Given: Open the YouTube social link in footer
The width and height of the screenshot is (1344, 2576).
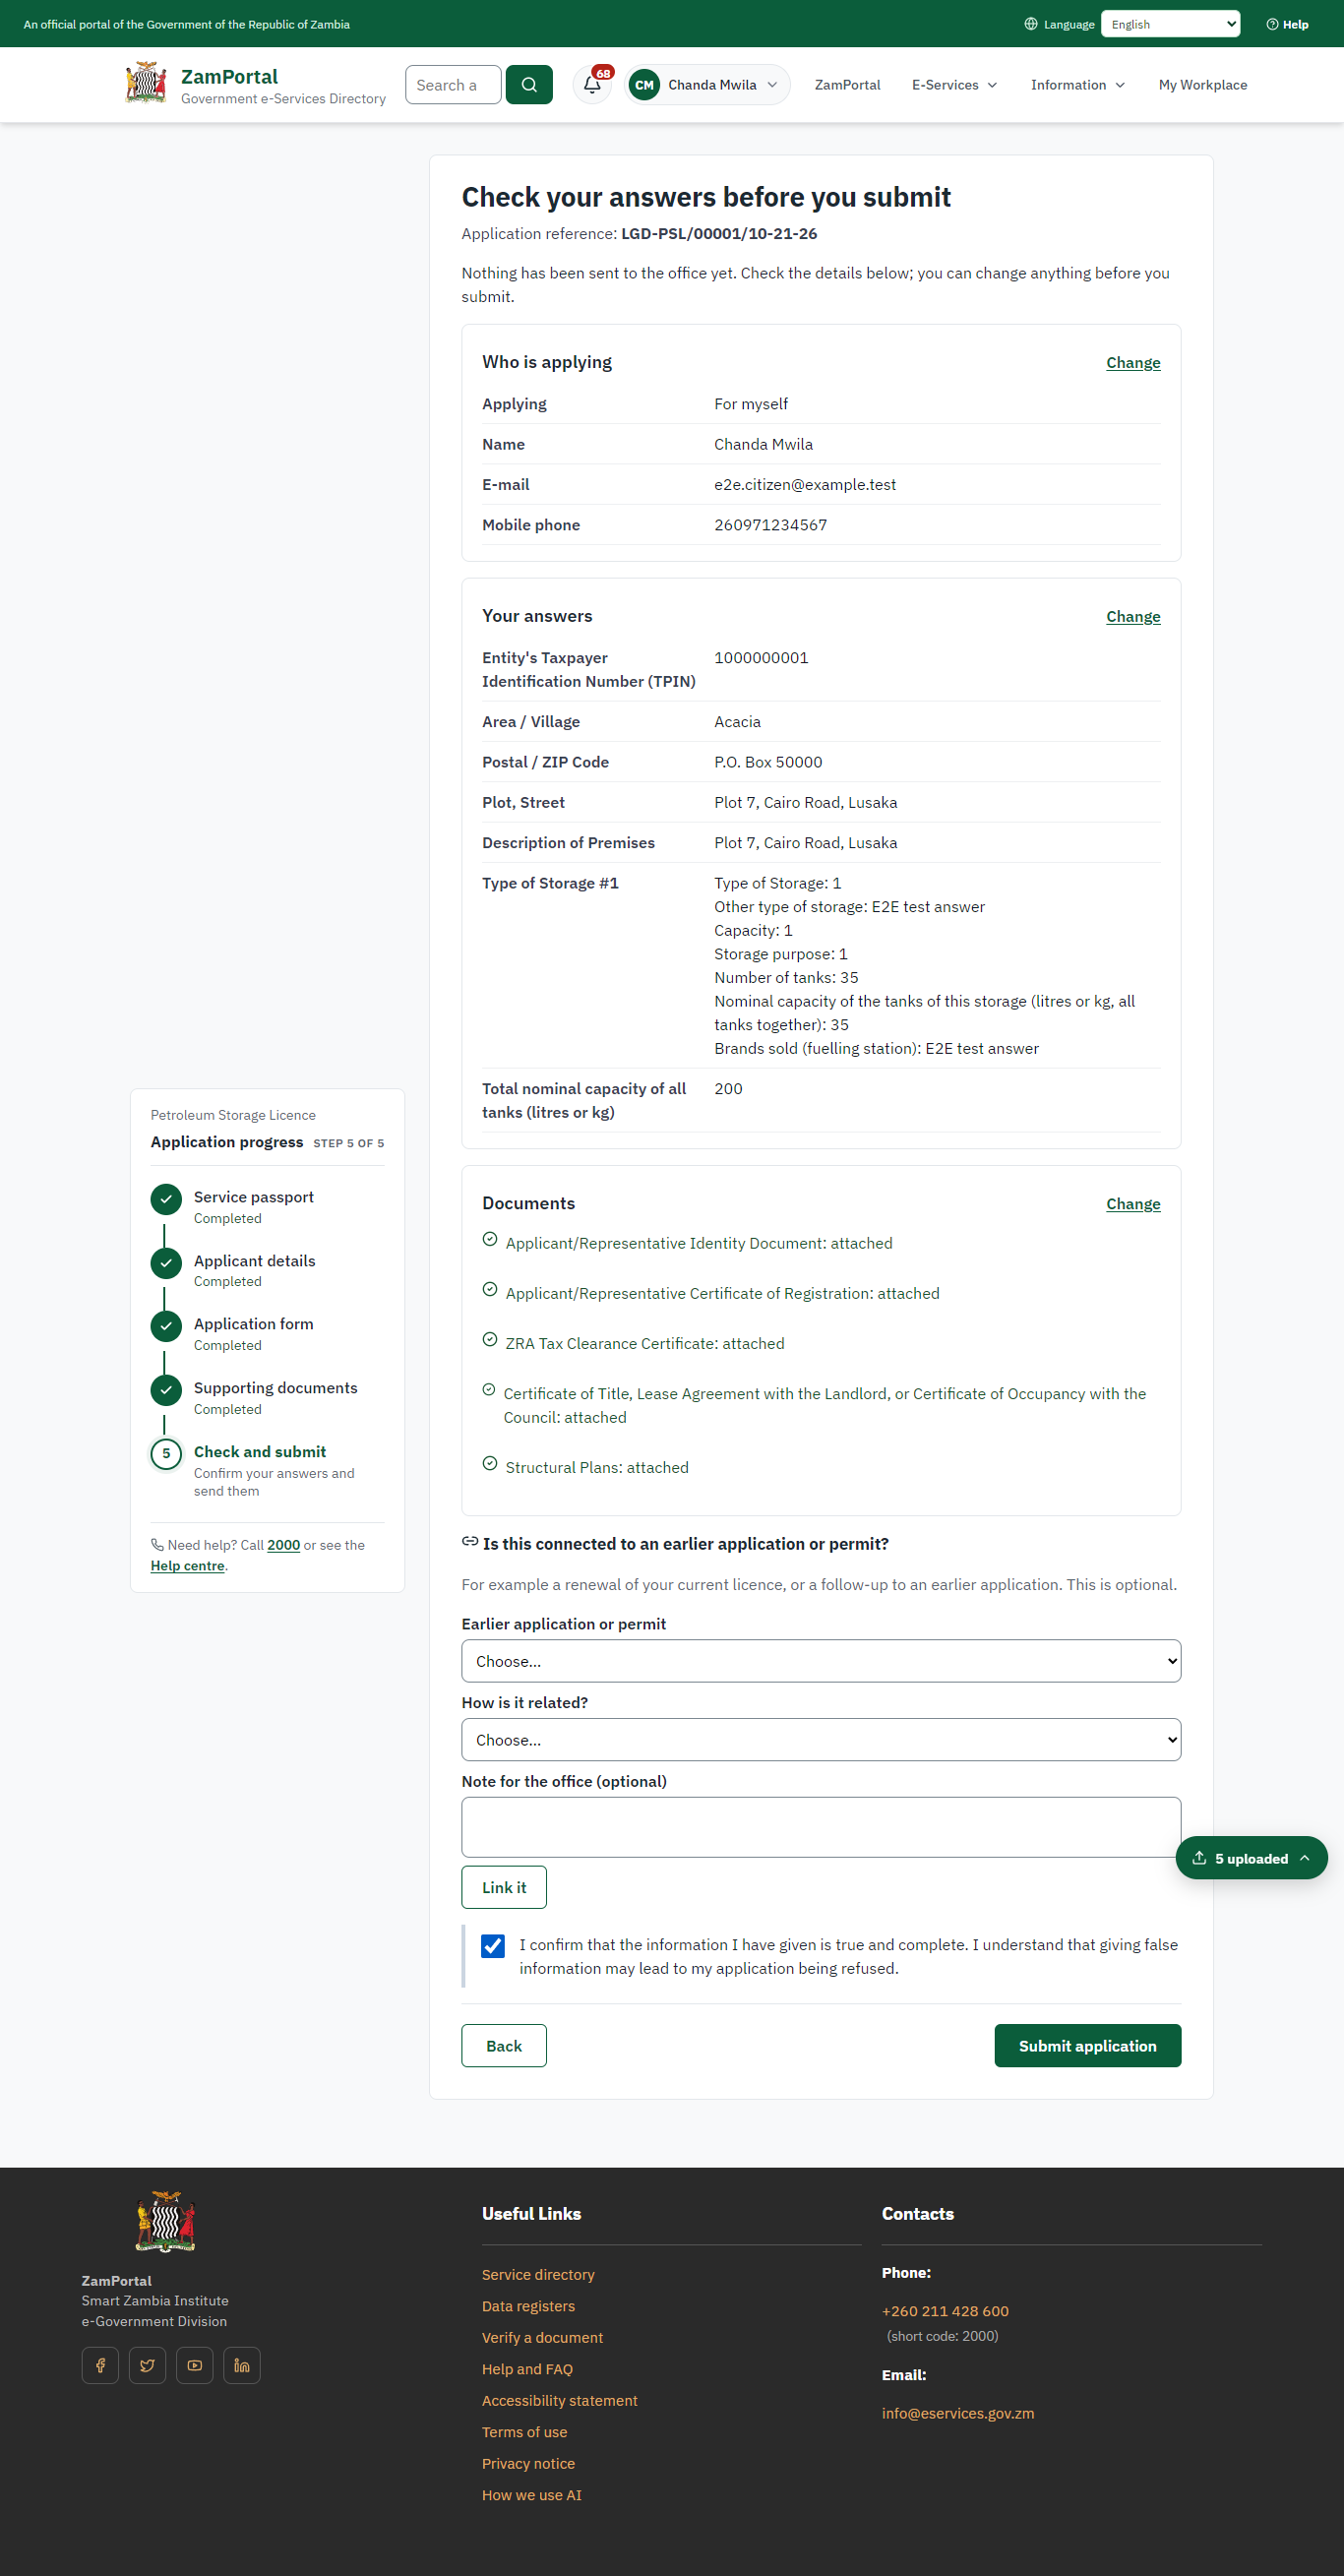Looking at the screenshot, I should pos(195,2365).
